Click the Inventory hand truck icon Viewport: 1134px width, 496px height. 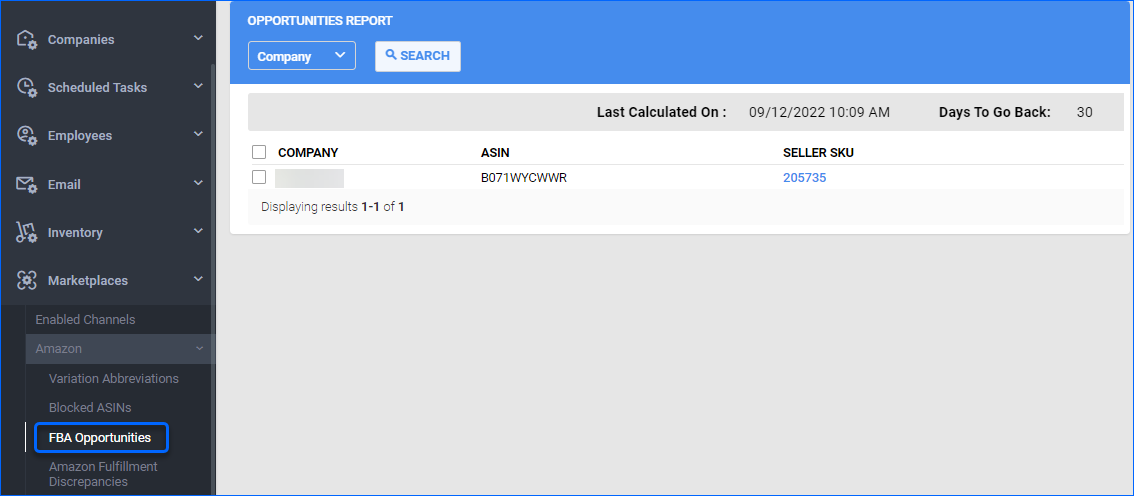coord(27,233)
